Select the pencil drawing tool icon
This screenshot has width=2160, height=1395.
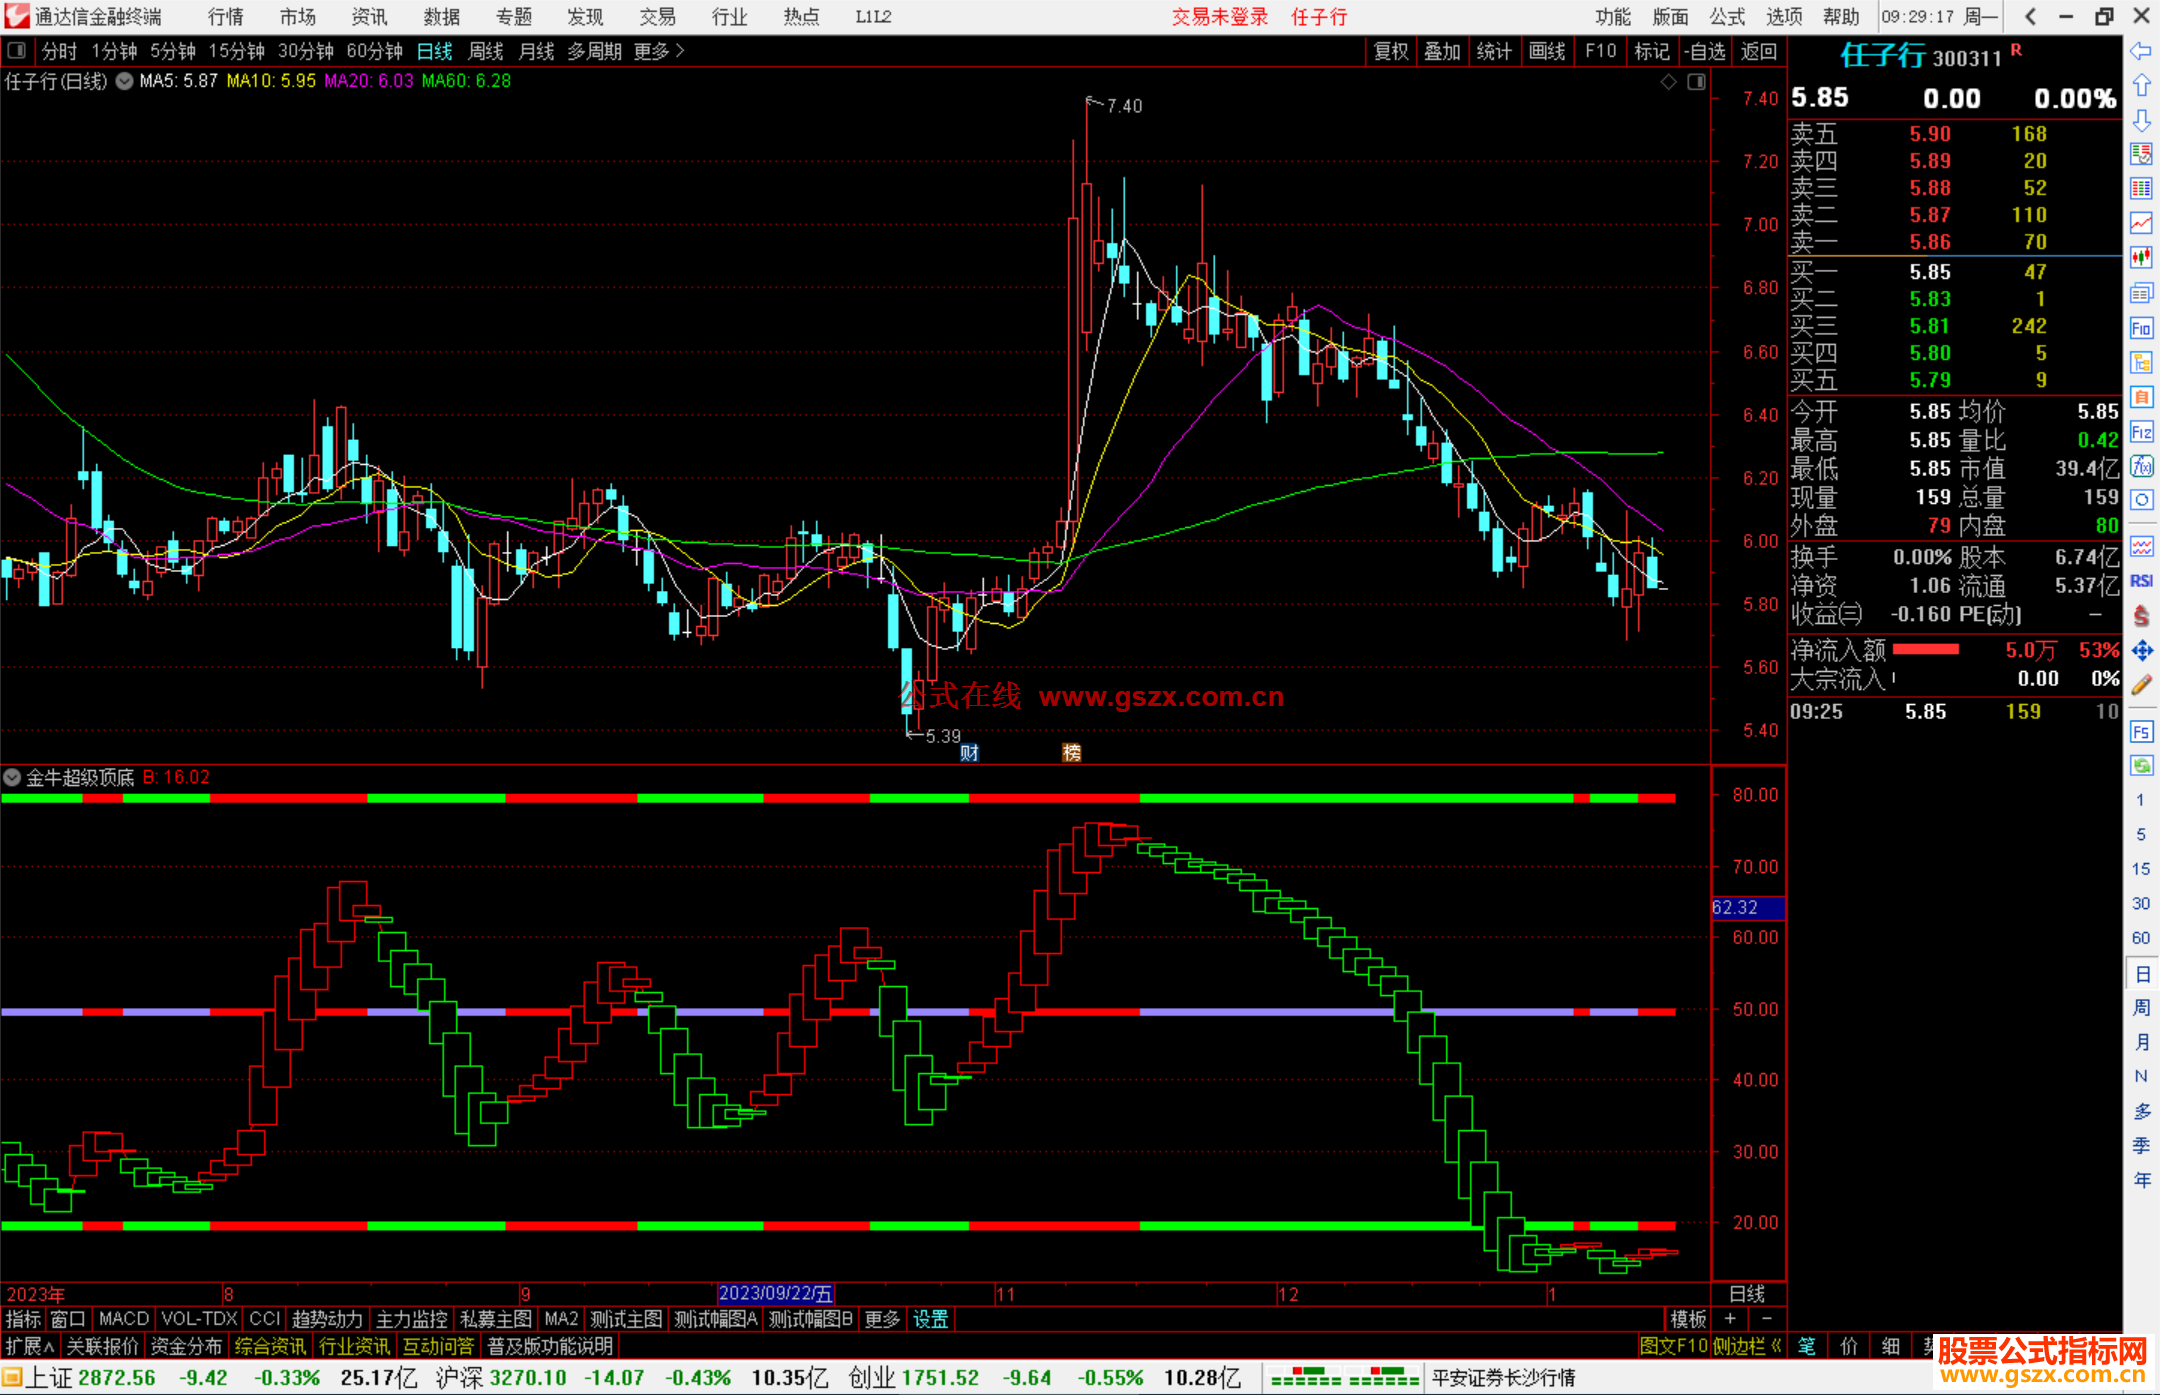pyautogui.click(x=2141, y=685)
